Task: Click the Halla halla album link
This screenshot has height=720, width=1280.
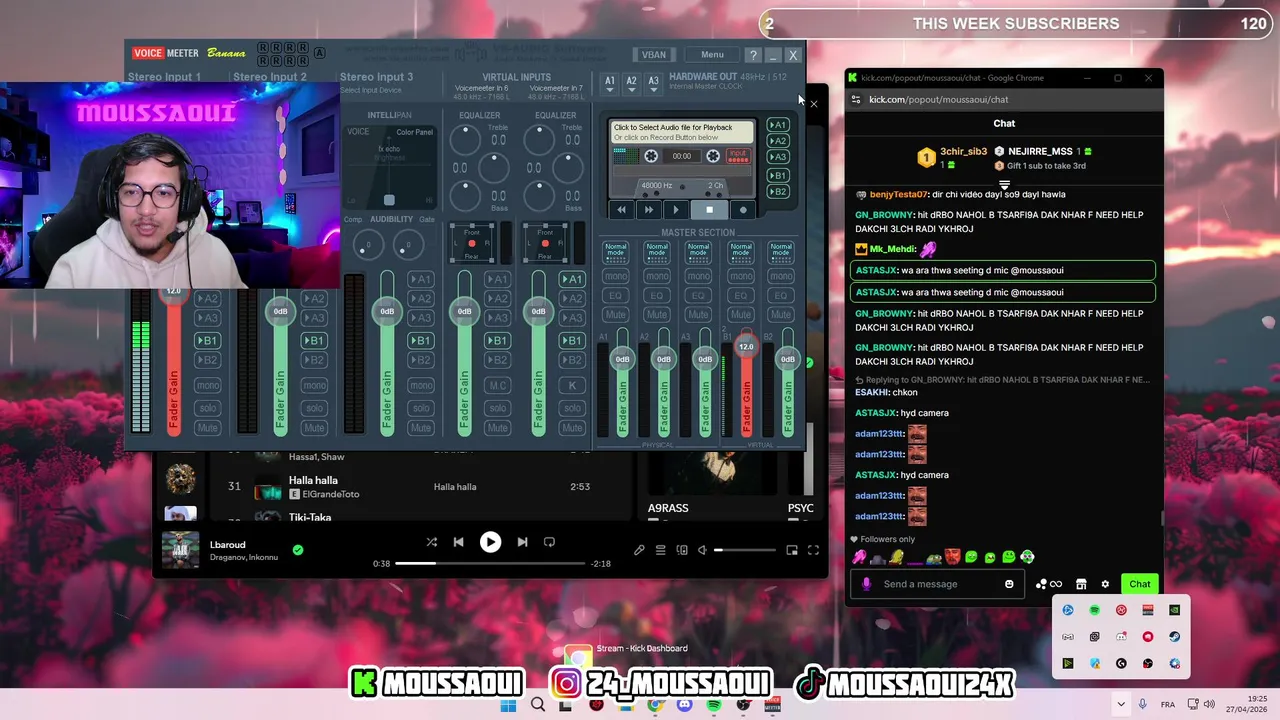Action: 455,487
